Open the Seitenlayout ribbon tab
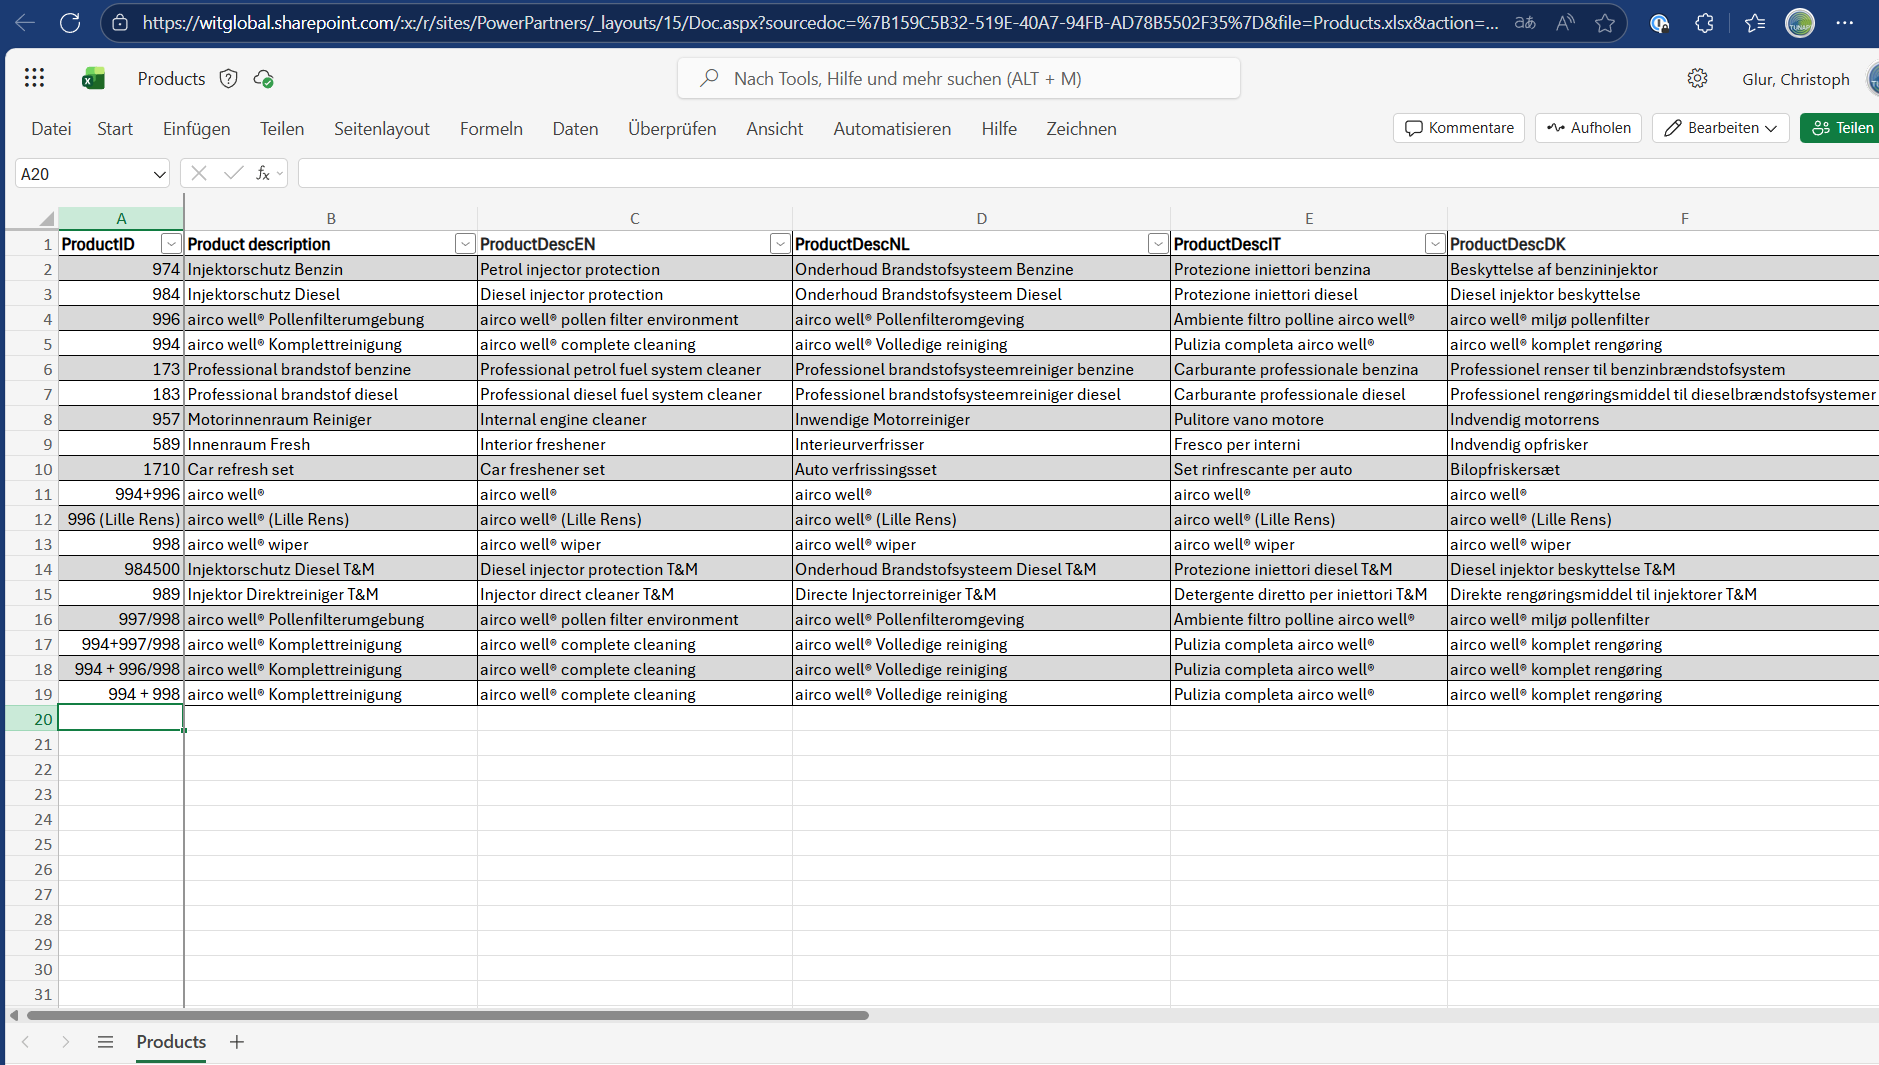 coord(382,128)
